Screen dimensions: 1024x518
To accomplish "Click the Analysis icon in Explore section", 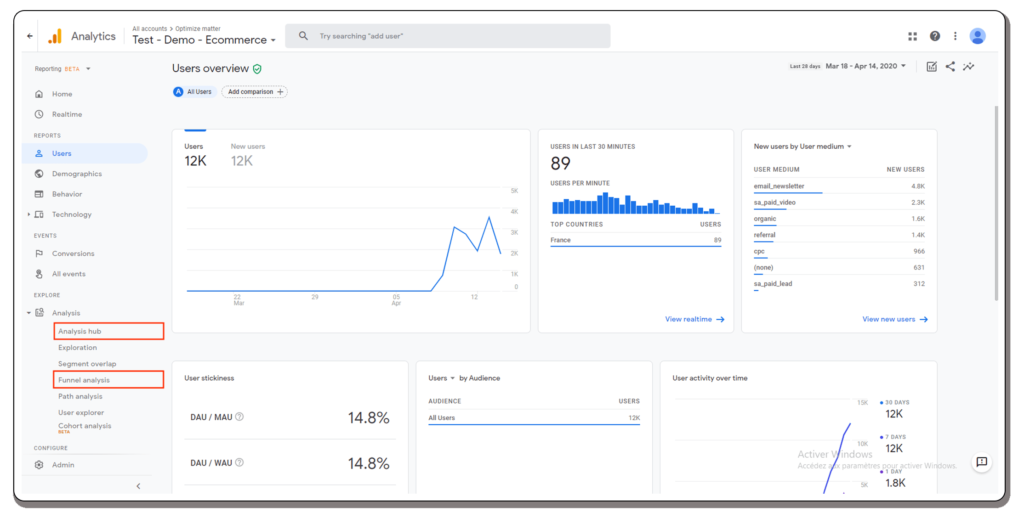I will 40,313.
